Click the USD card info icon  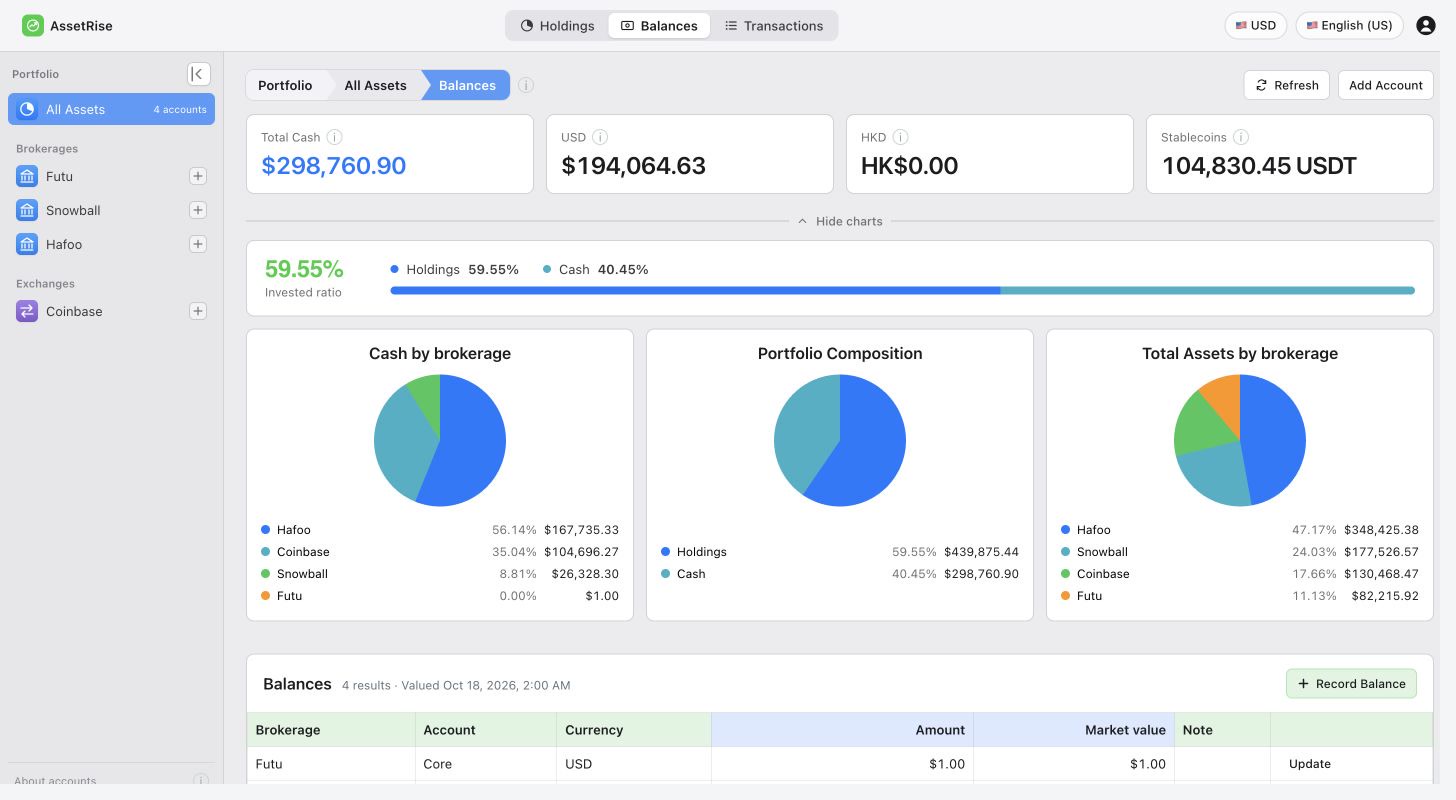(x=600, y=137)
